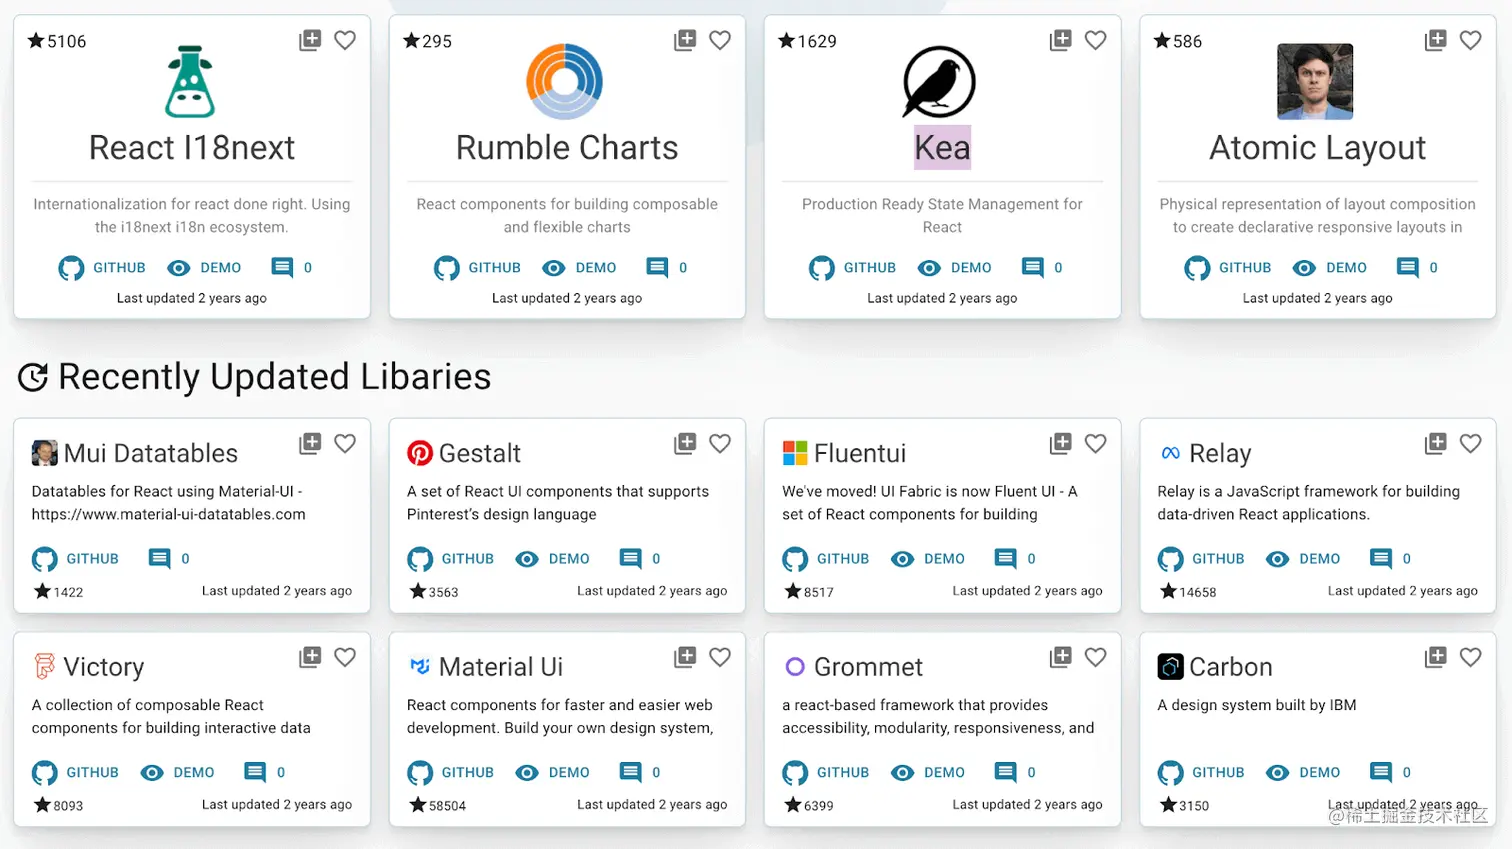Add Carbon to a collection

pyautogui.click(x=1436, y=657)
